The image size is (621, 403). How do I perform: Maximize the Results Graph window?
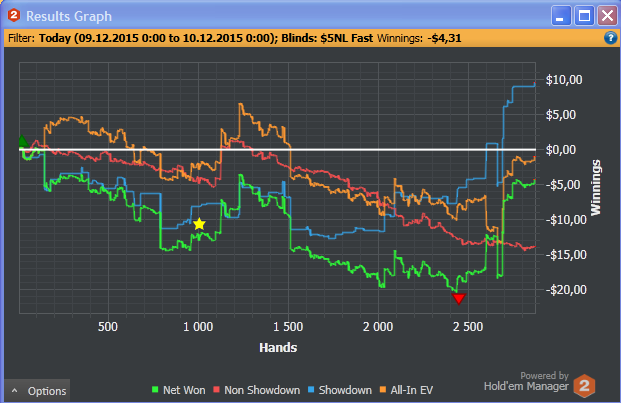click(x=584, y=16)
